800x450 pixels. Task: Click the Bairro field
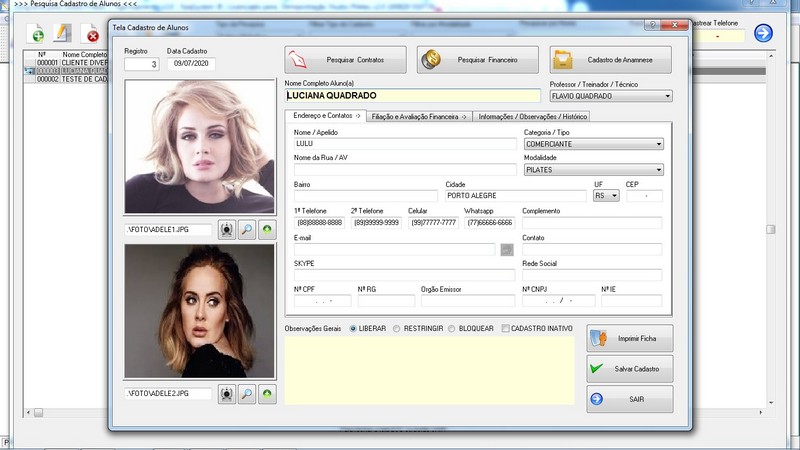[x=365, y=195]
